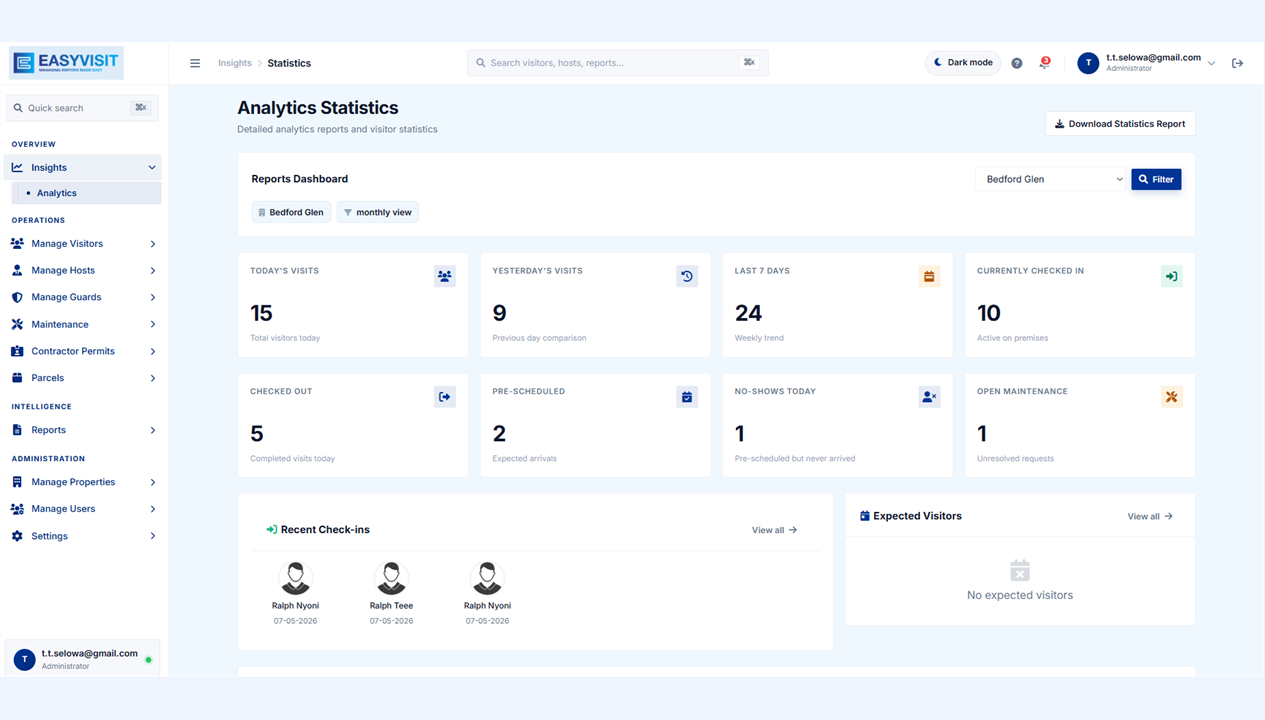Click the Insights chart icon
Viewport: 1265px width, 720px height.
pyautogui.click(x=17, y=167)
